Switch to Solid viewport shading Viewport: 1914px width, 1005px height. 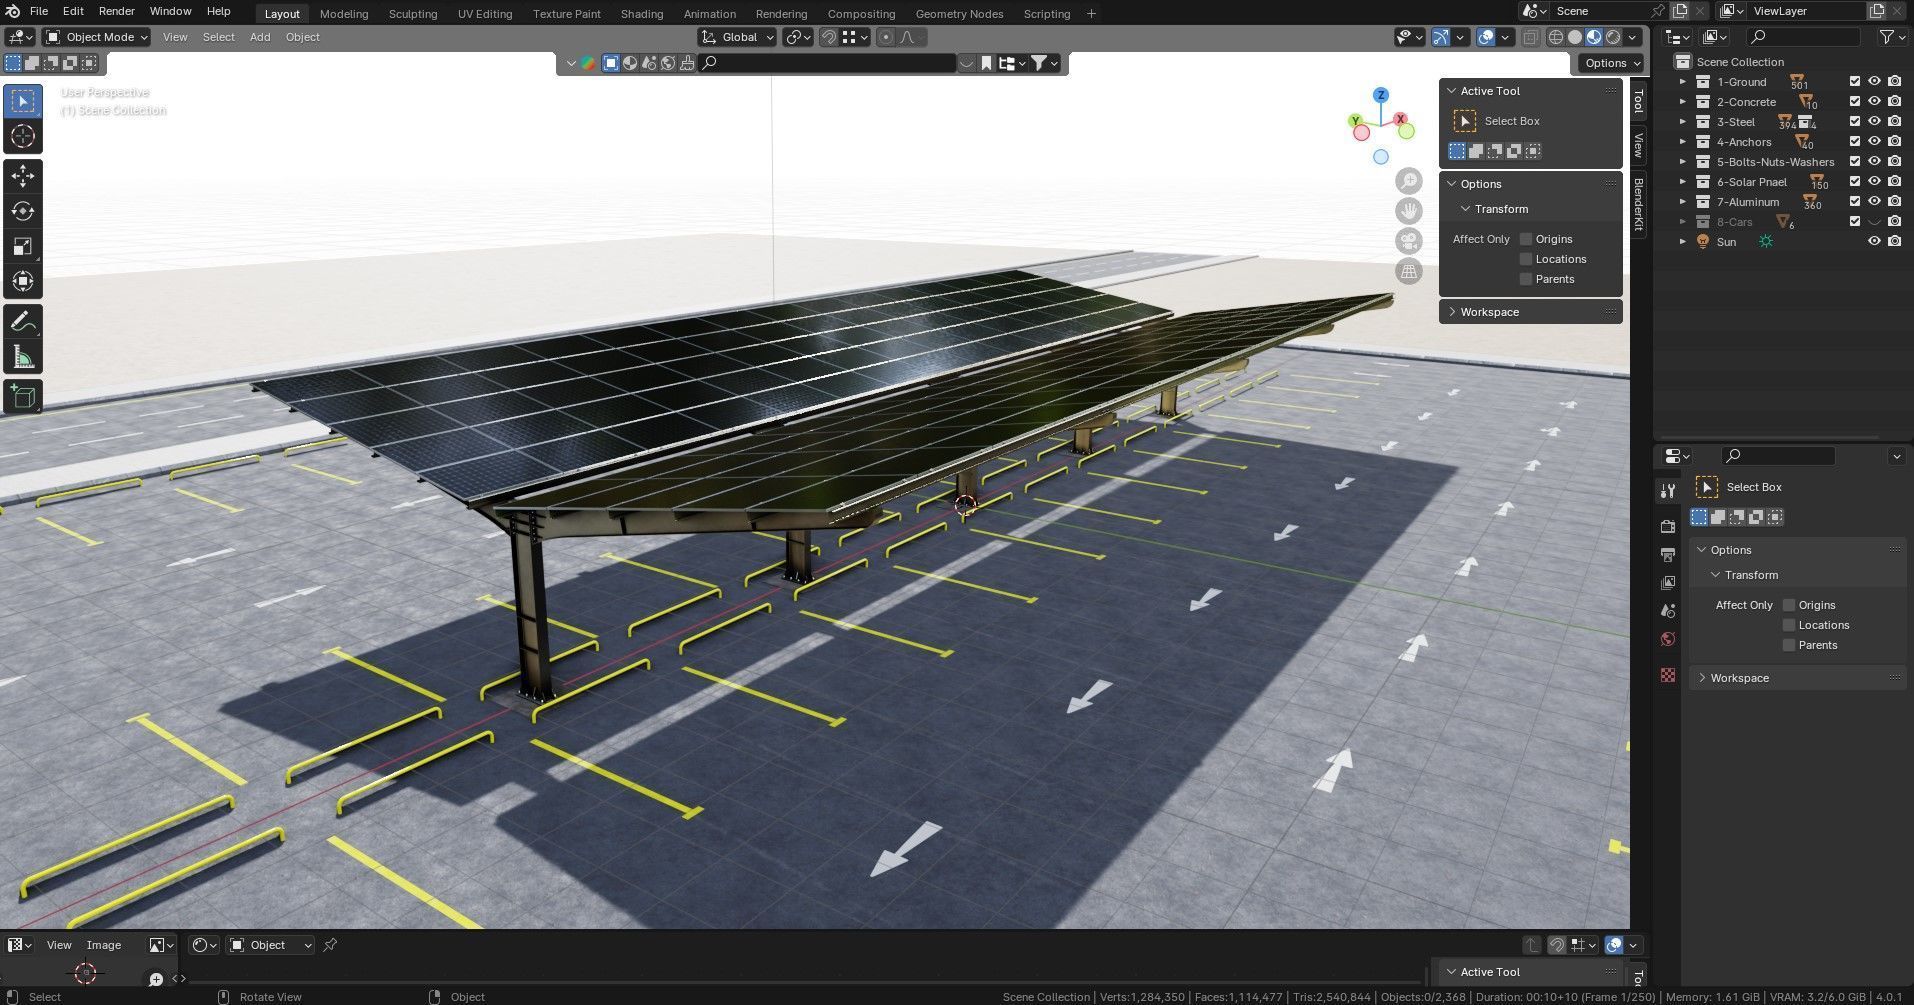(x=1575, y=37)
